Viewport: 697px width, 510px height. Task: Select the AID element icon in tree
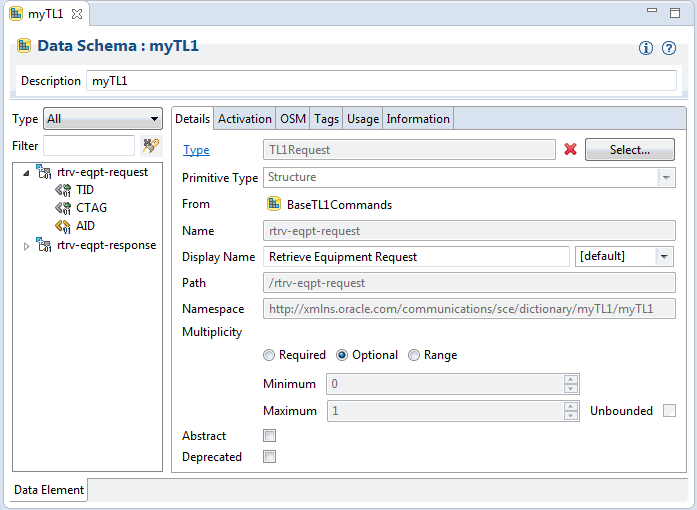tap(63, 226)
